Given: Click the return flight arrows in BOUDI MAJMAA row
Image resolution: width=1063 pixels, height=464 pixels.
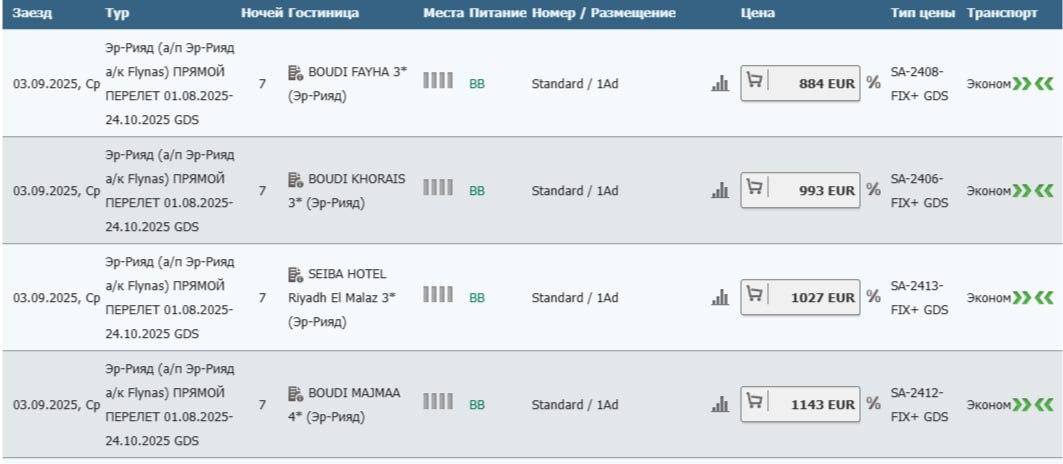Looking at the screenshot, I should point(1045,405).
